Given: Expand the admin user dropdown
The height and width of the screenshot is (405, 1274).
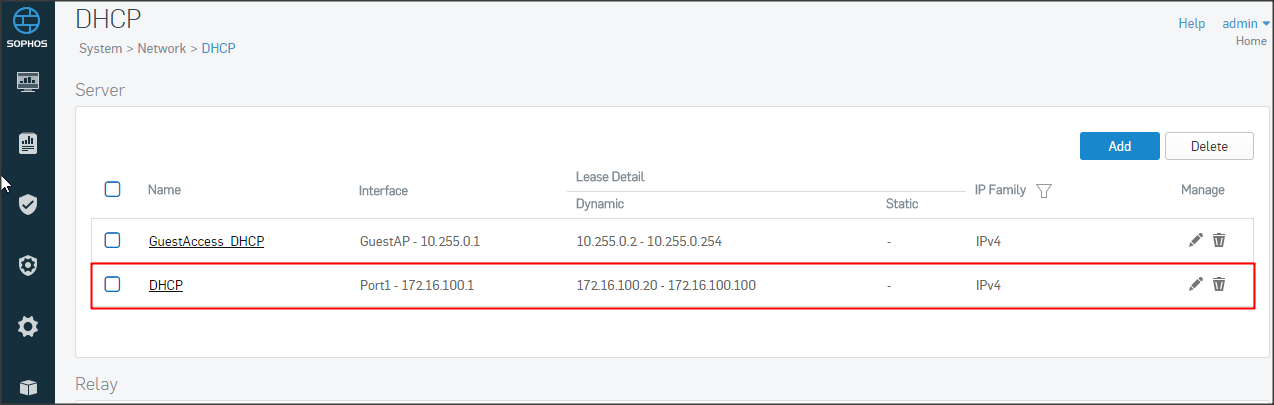Looking at the screenshot, I should pos(1244,23).
